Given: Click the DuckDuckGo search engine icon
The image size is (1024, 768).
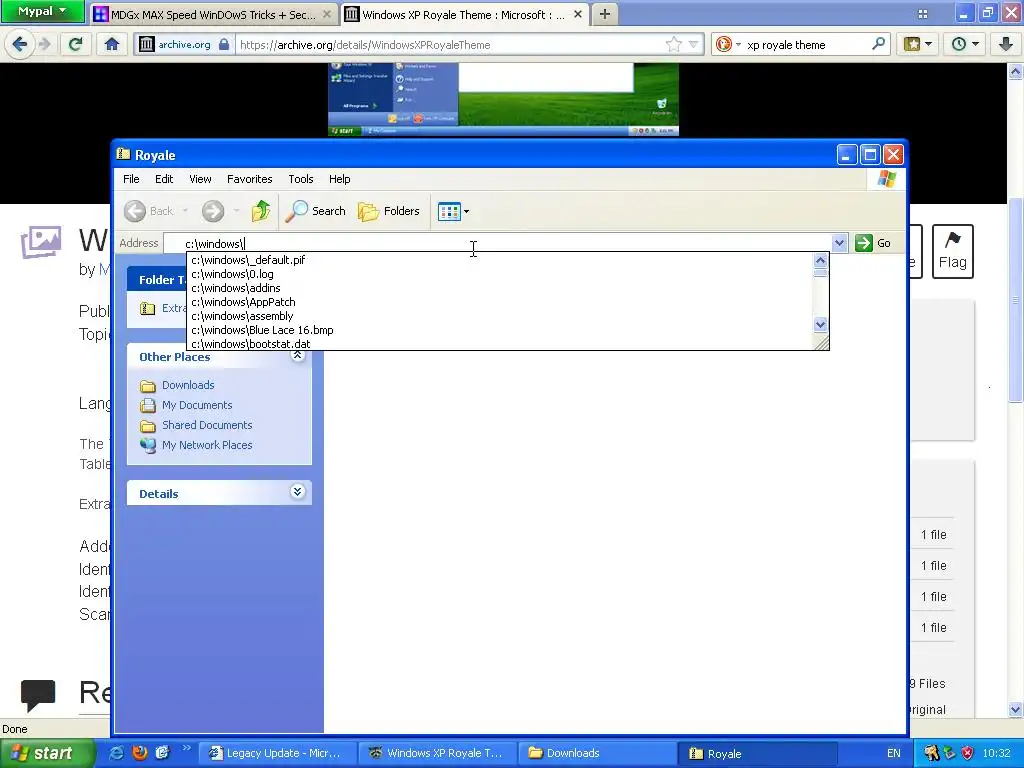Looking at the screenshot, I should [x=724, y=44].
